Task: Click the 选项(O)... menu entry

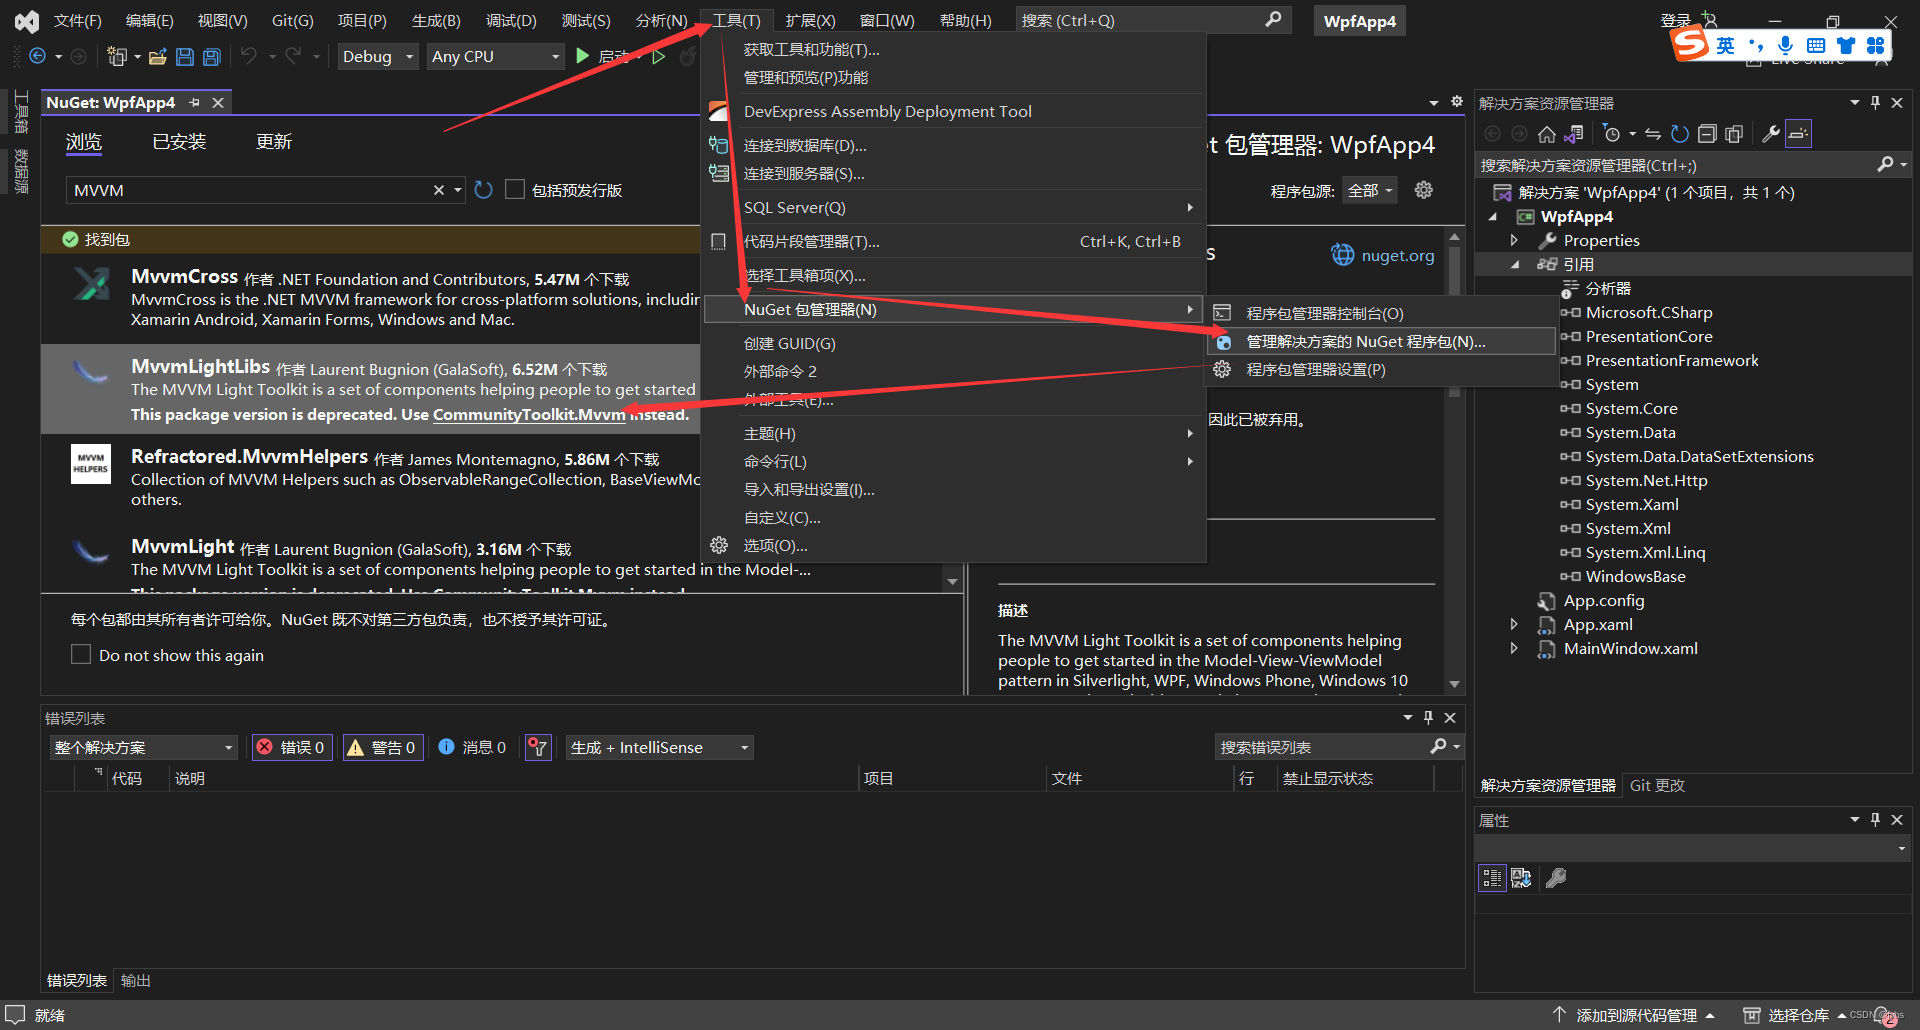Action: pyautogui.click(x=954, y=545)
